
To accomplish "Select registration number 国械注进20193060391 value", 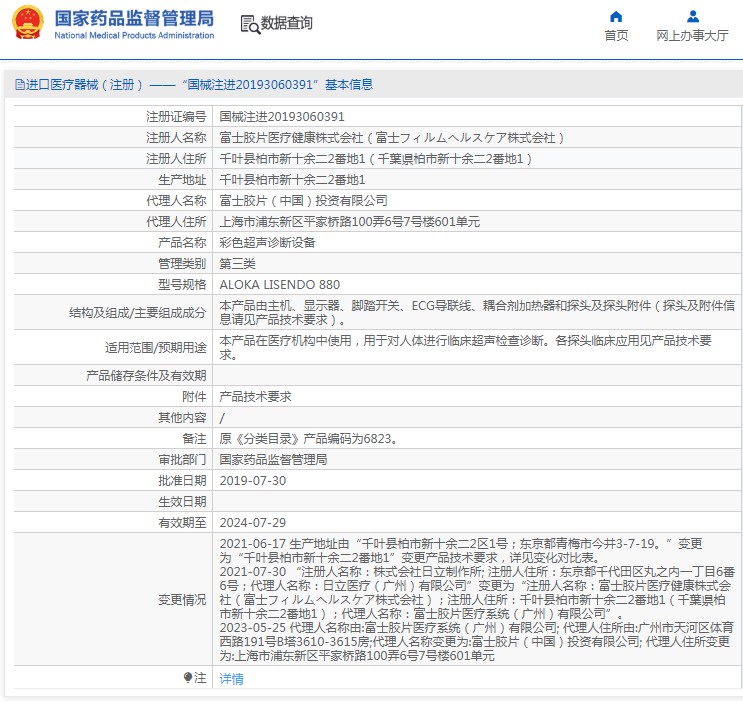I will pyautogui.click(x=282, y=117).
